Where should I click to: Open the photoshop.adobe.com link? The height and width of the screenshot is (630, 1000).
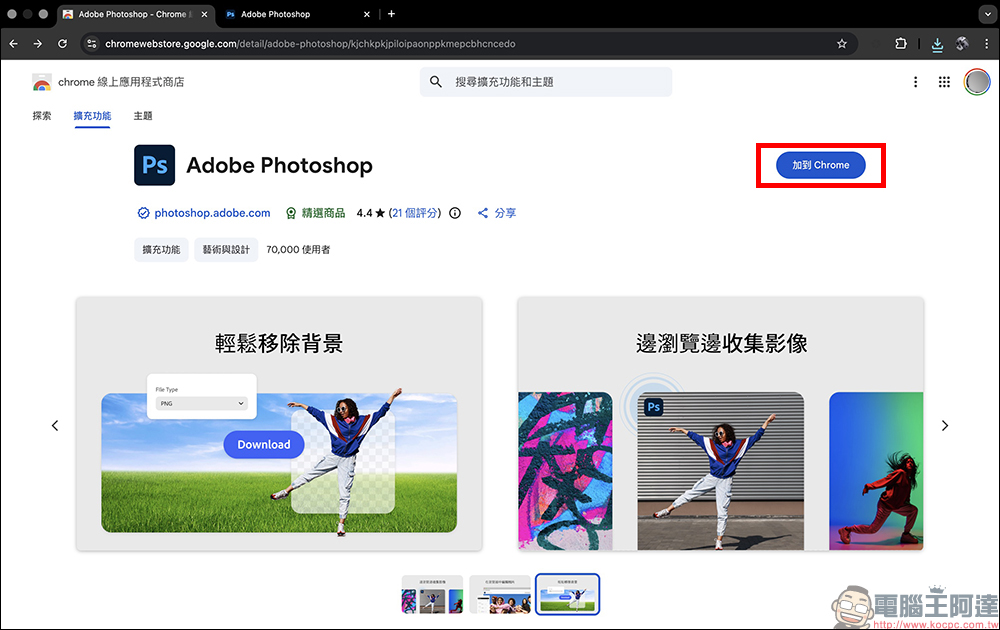coord(212,212)
